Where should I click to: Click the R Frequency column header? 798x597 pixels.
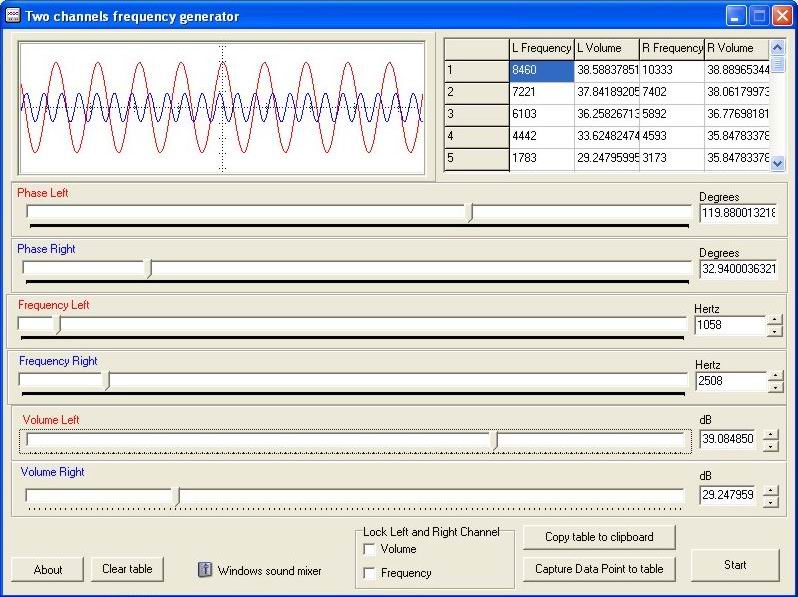coord(672,48)
